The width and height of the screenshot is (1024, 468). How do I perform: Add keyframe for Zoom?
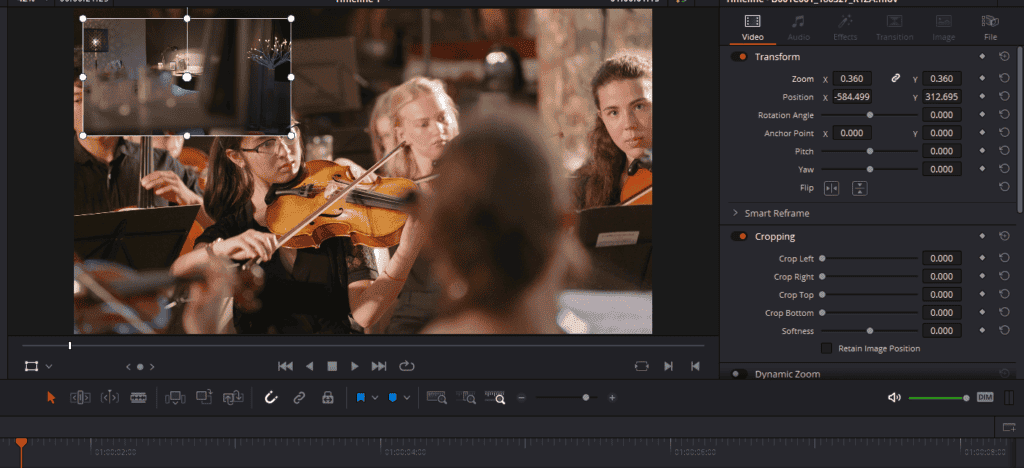[x=982, y=78]
